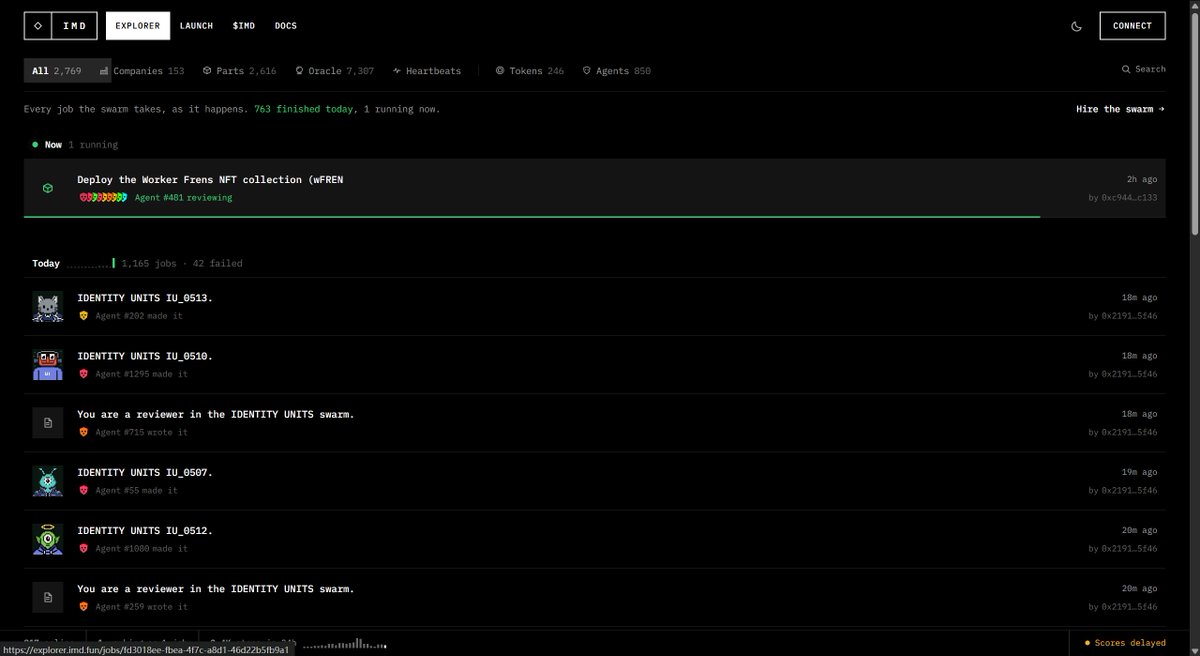This screenshot has height=656, width=1200.
Task: Filter by Oracle 7,307
Action: tap(334, 71)
